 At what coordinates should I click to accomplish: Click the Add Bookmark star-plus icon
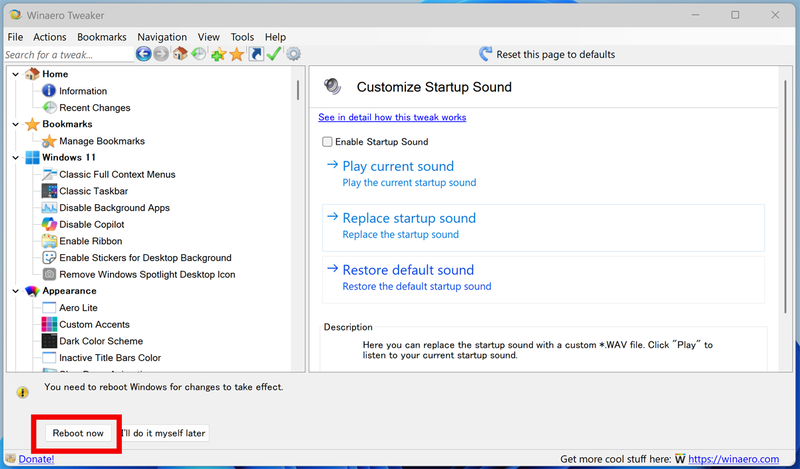pos(218,54)
